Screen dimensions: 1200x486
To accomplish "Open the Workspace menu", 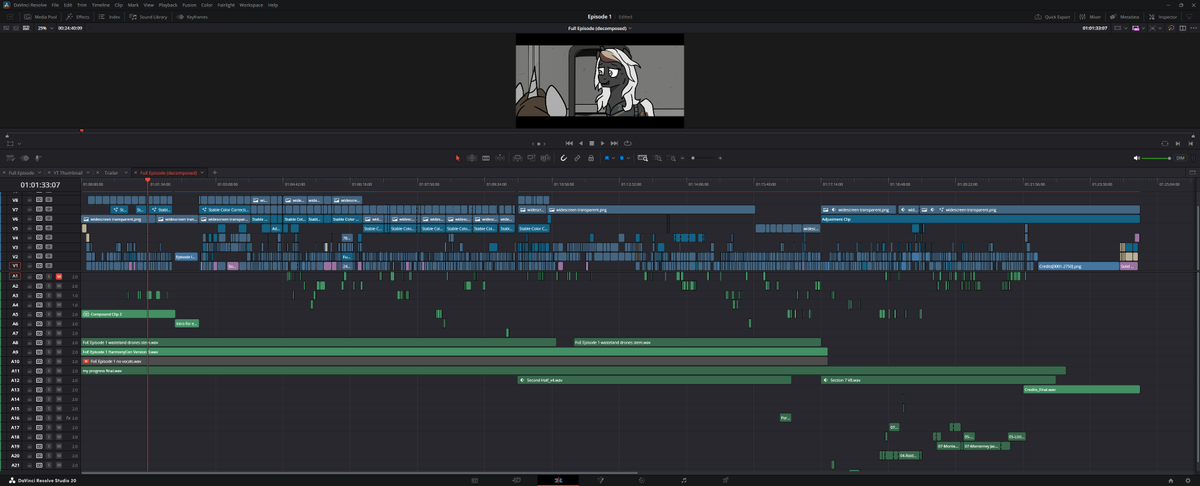I will point(251,5).
